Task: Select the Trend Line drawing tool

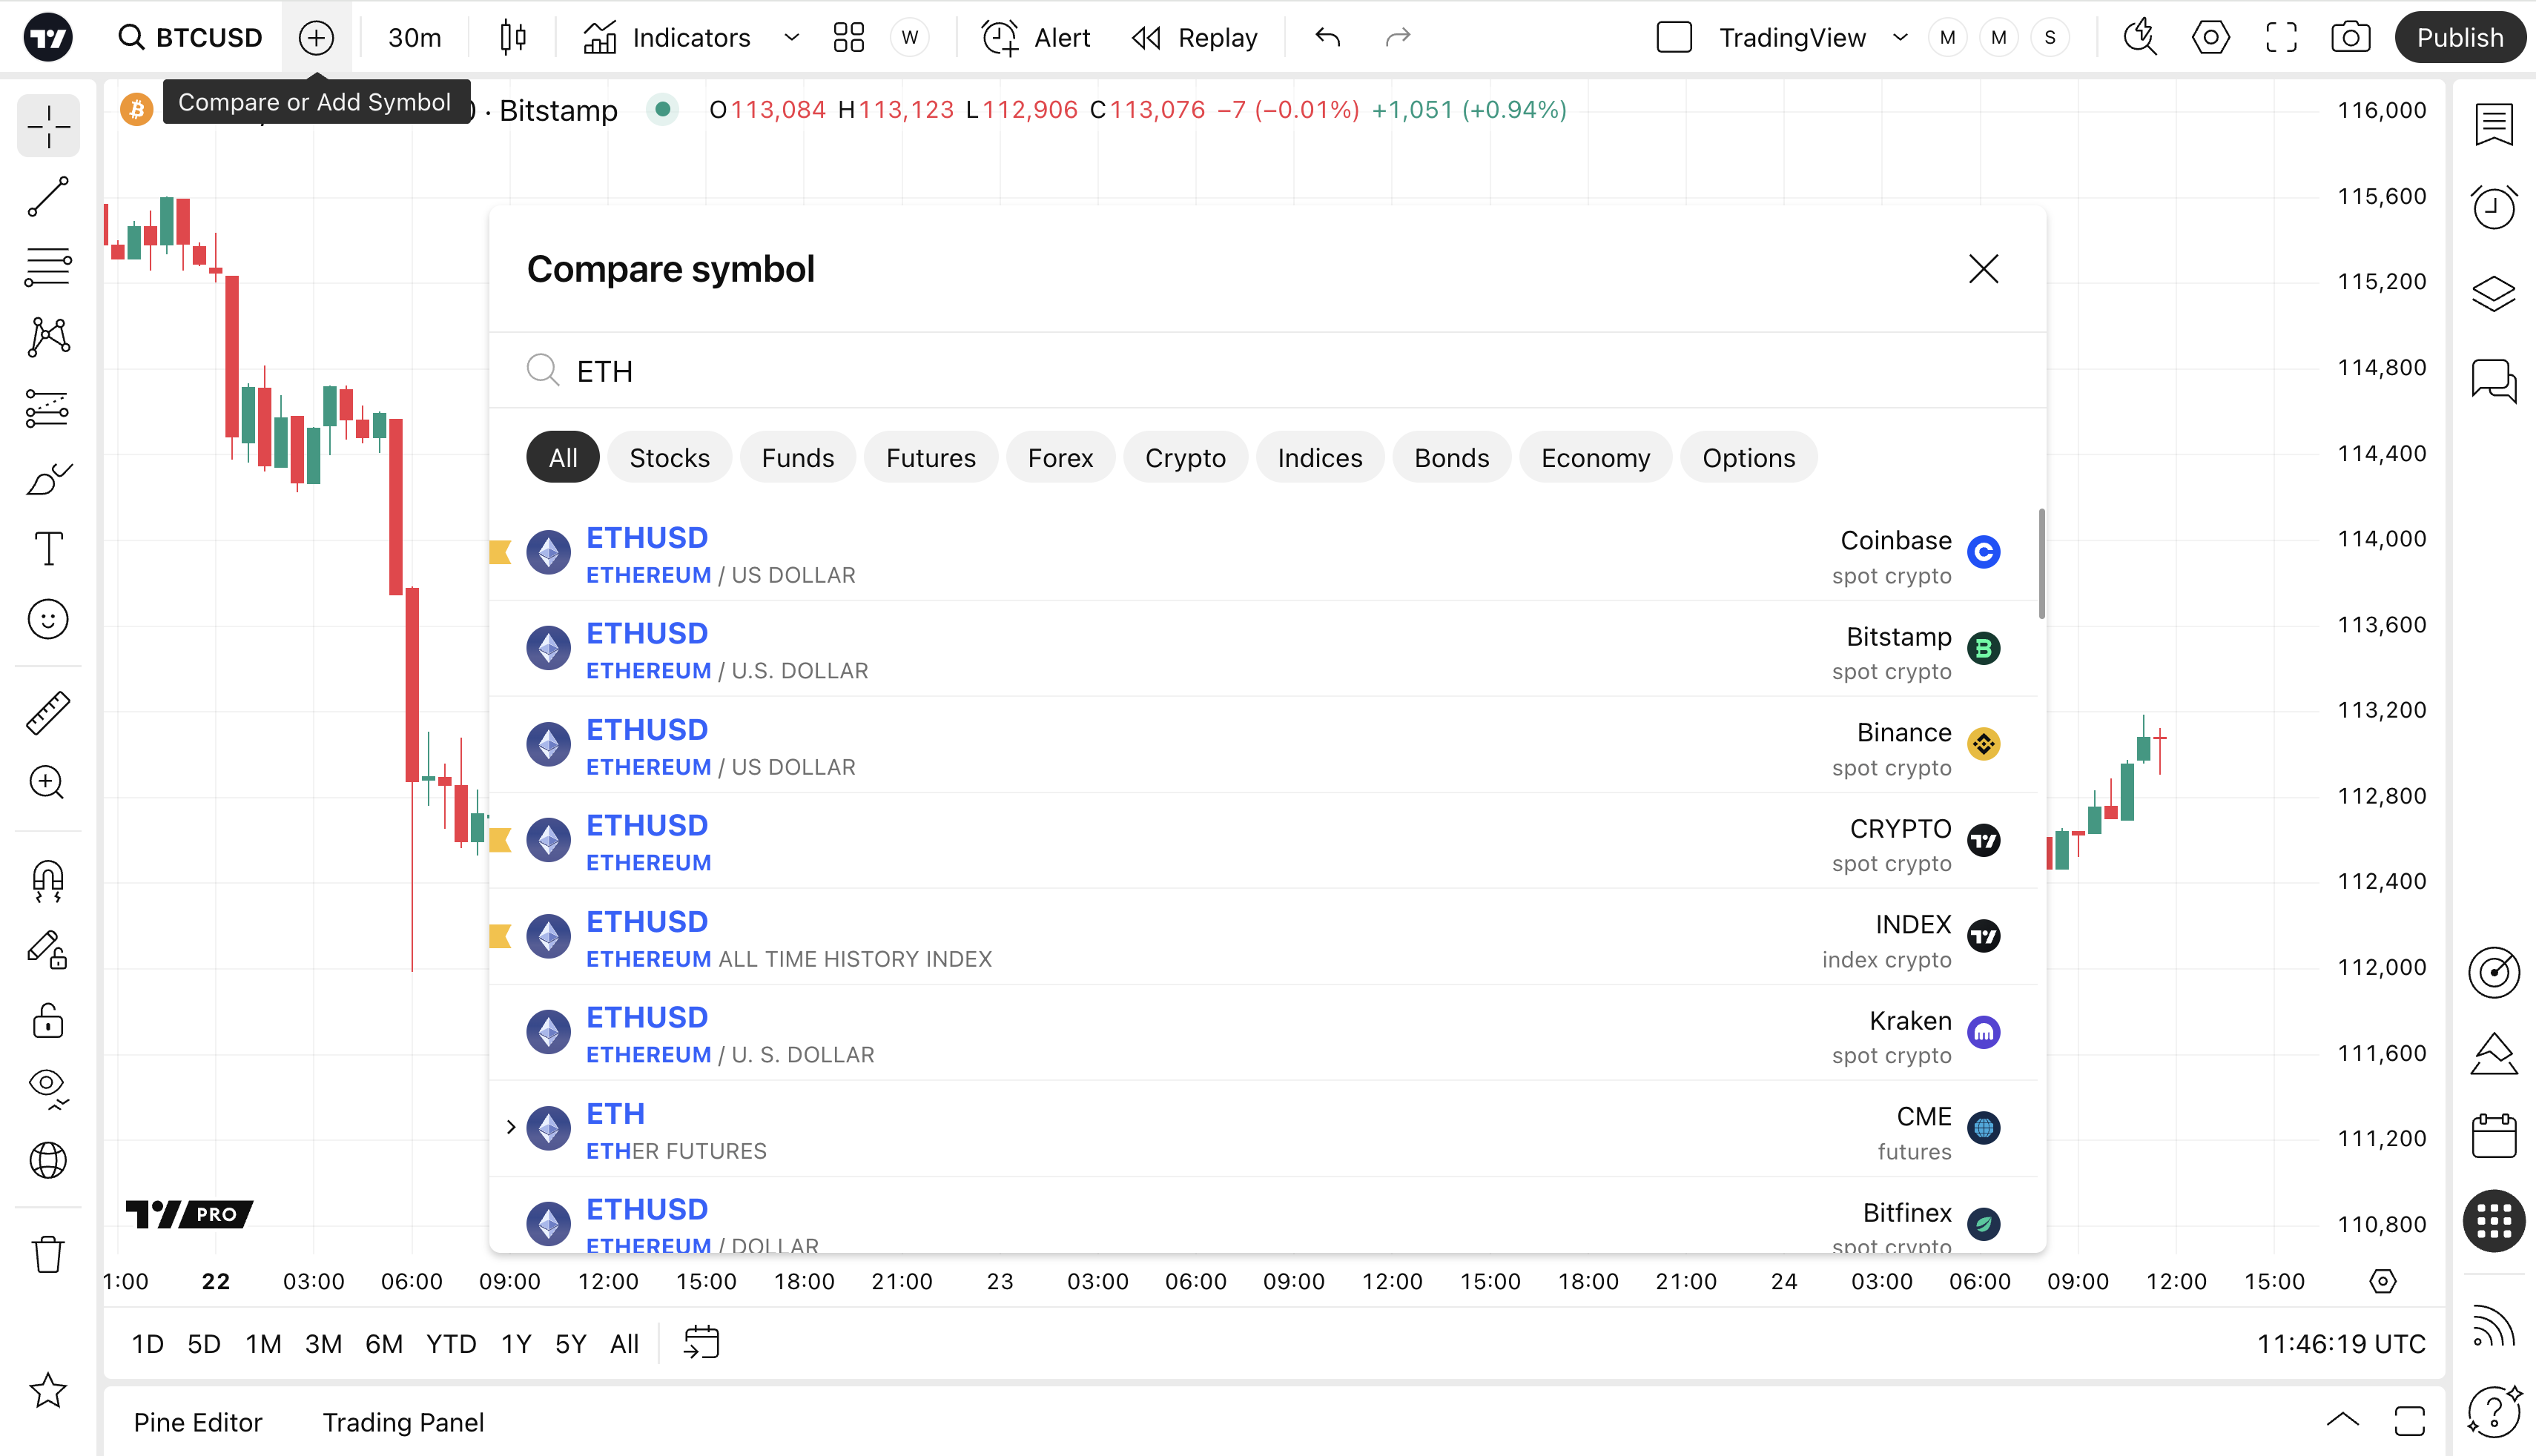Action: (48, 197)
